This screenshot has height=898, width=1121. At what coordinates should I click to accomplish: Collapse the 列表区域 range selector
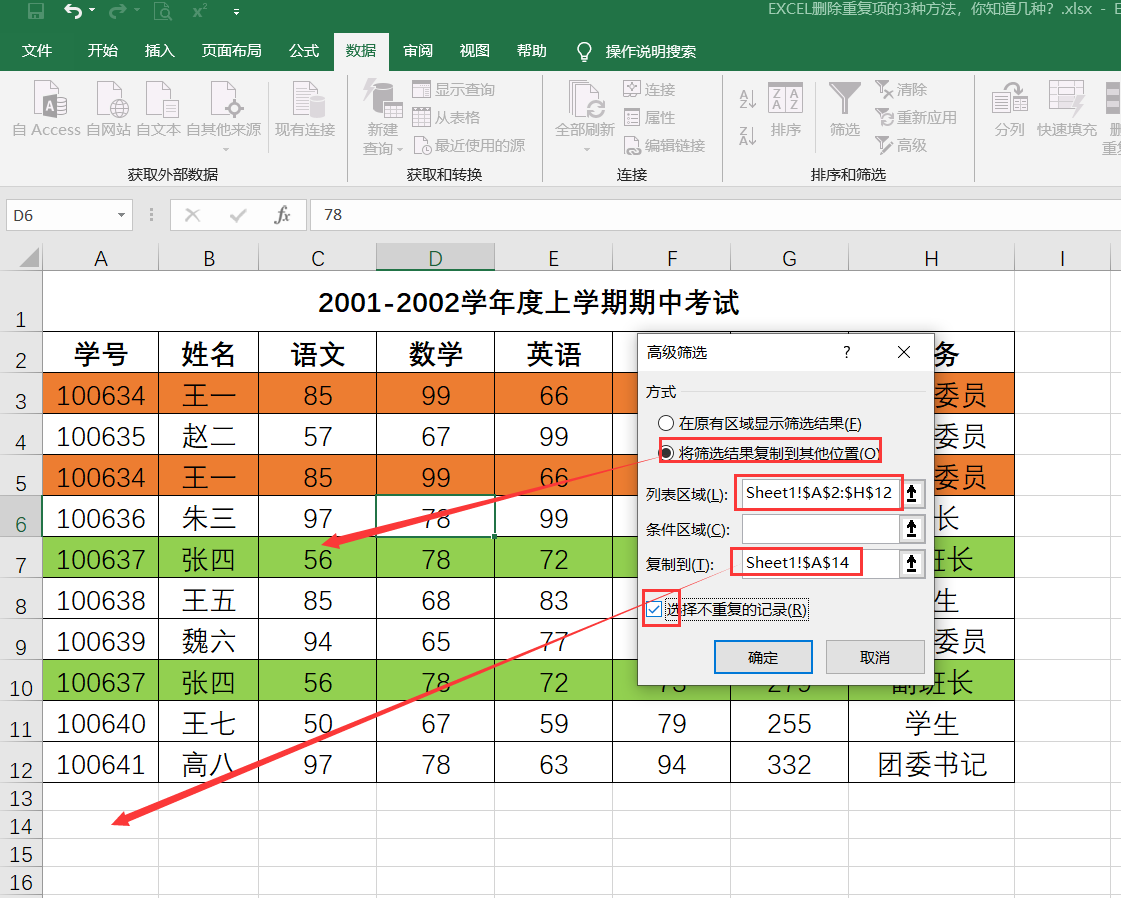[912, 493]
